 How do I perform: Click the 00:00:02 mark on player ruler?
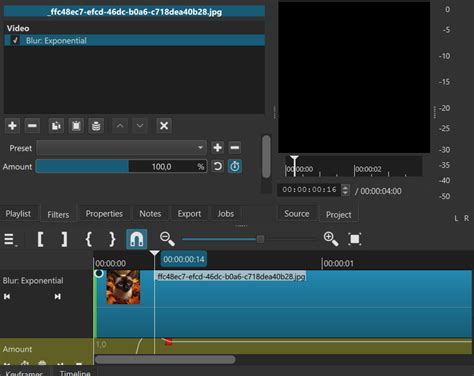(368, 169)
